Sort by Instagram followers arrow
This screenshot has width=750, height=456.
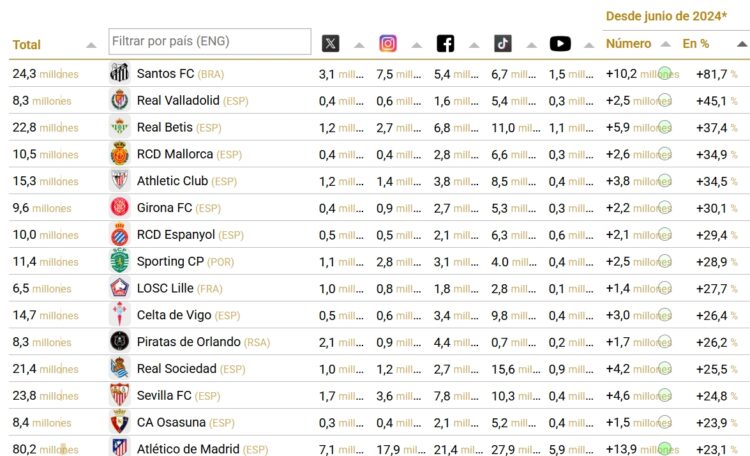(417, 45)
